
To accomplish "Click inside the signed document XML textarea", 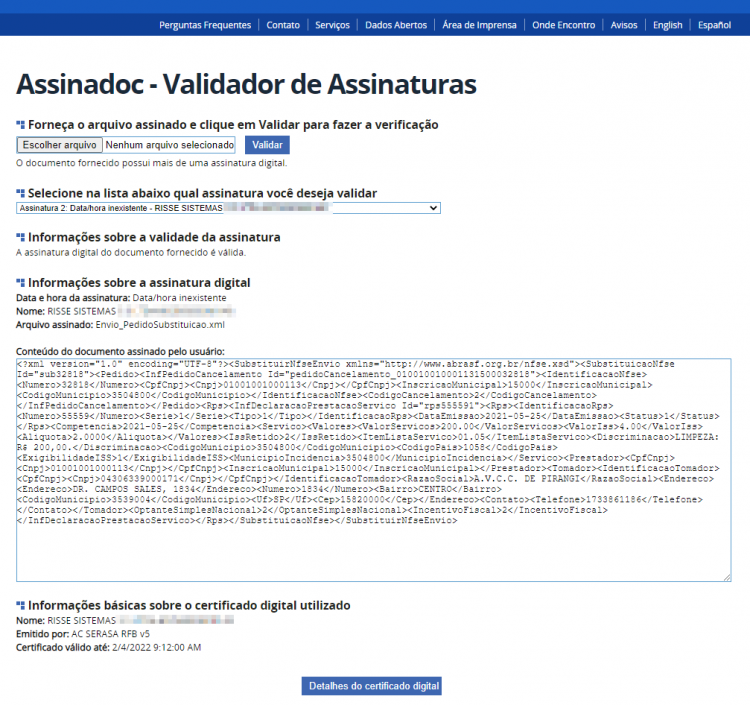I will coord(374,470).
